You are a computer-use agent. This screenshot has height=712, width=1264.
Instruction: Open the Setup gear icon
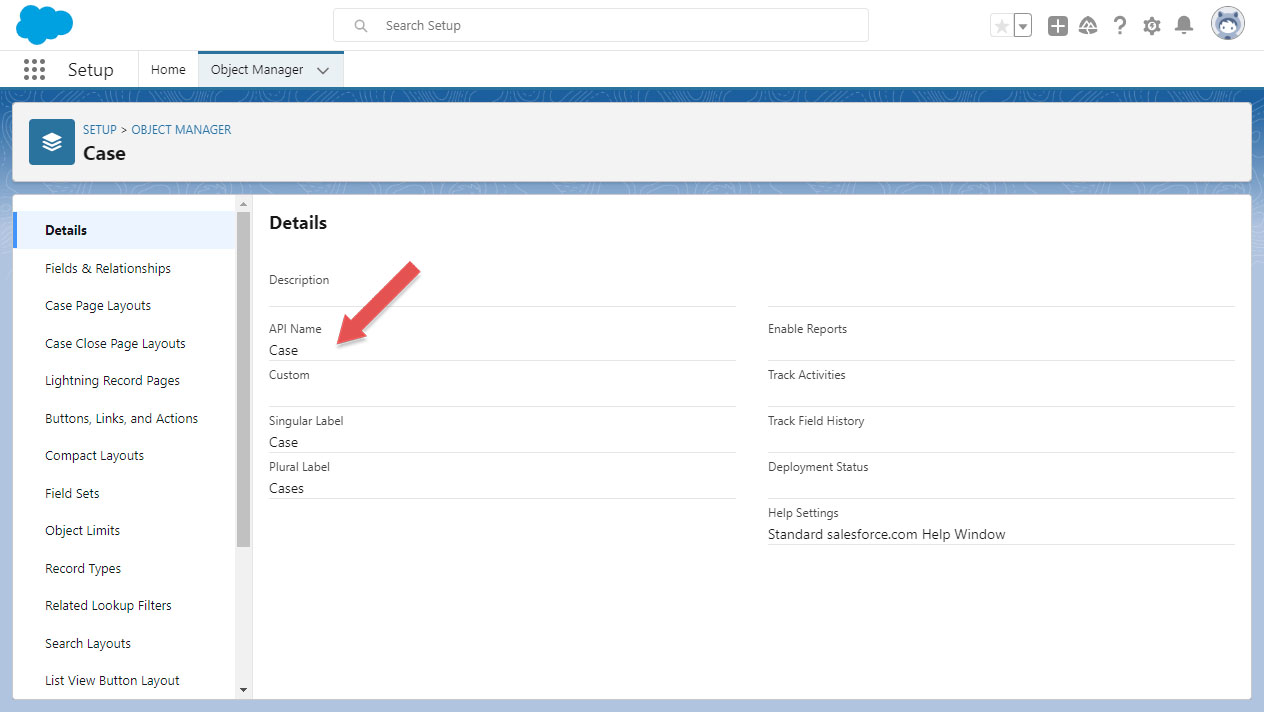(1151, 24)
